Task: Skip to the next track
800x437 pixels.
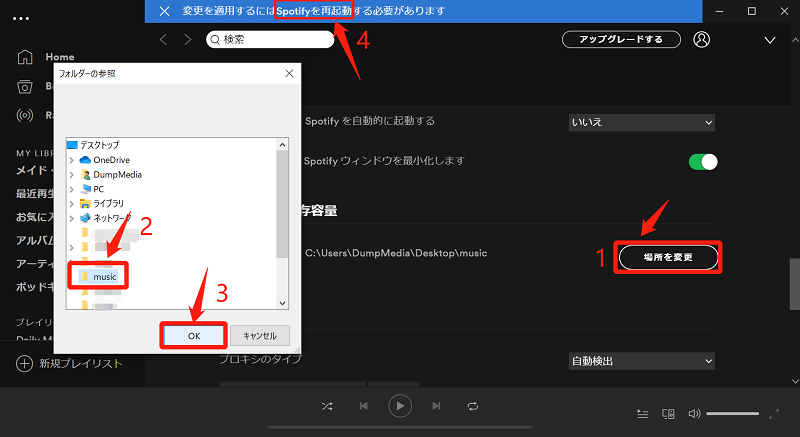Action: point(436,406)
